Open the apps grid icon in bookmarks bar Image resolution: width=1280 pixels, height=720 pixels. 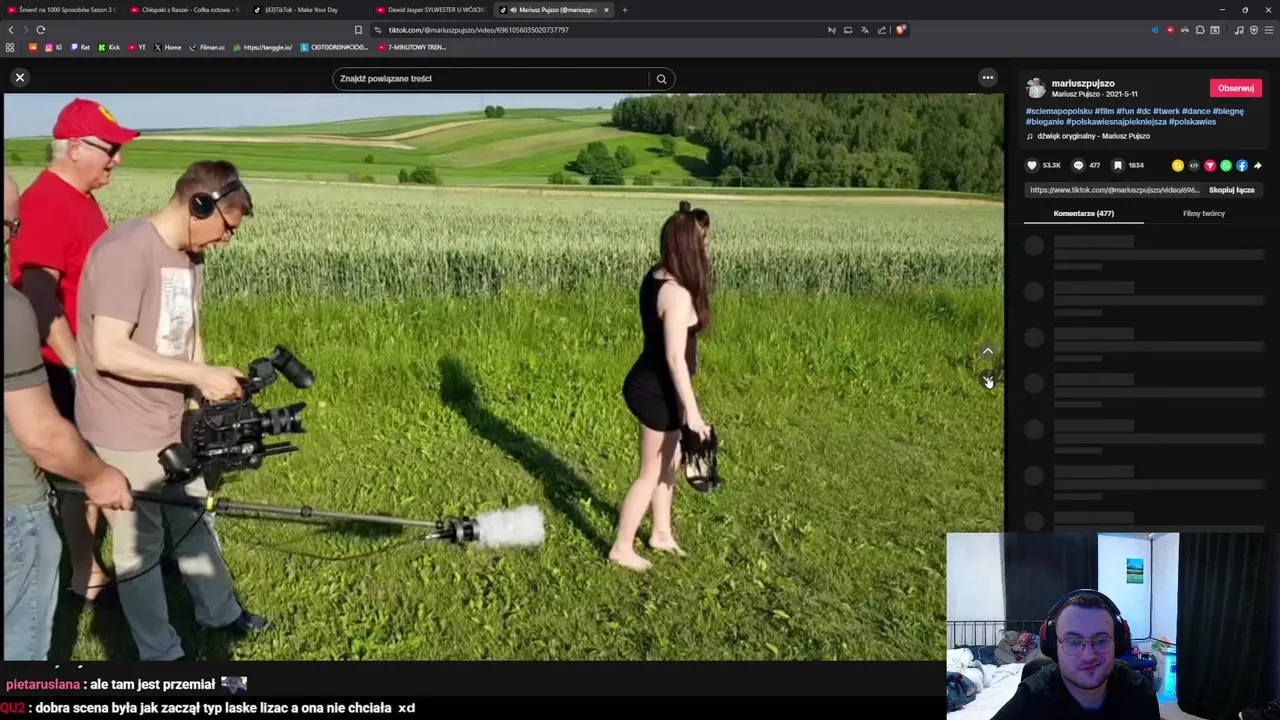click(x=10, y=47)
